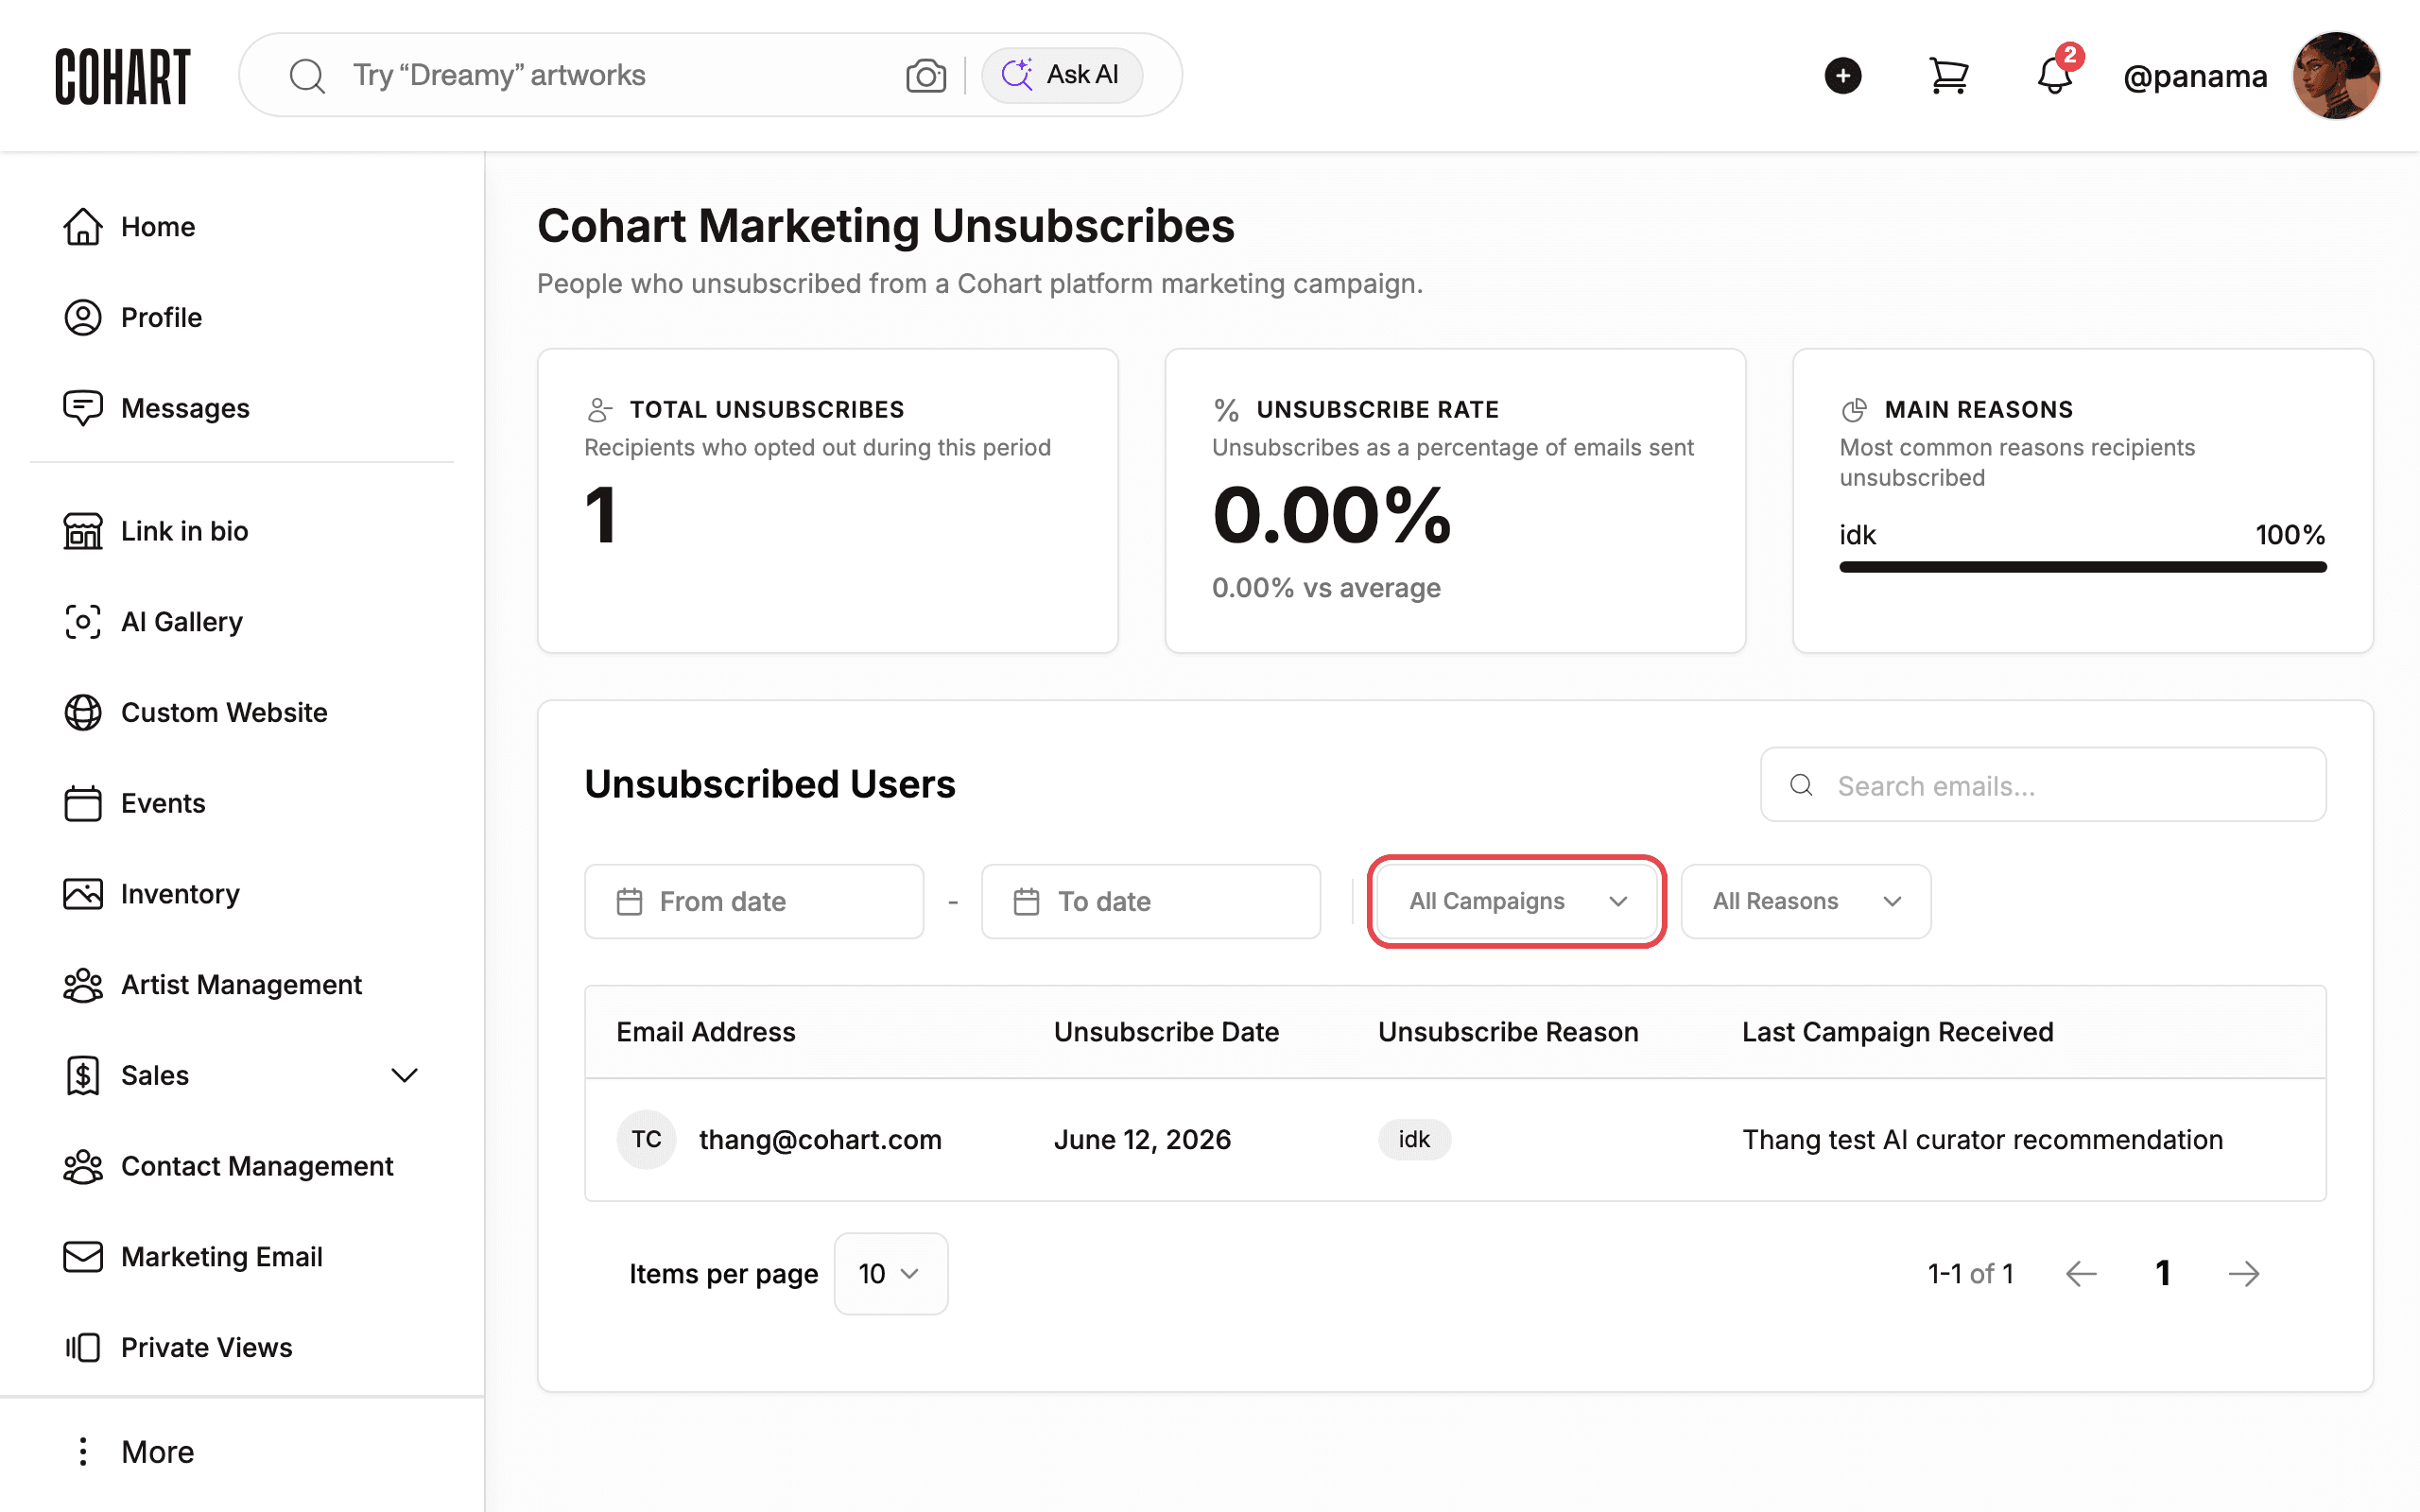2420x1512 pixels.
Task: Click the Last Campaign Received column header
Action: pyautogui.click(x=1897, y=1032)
